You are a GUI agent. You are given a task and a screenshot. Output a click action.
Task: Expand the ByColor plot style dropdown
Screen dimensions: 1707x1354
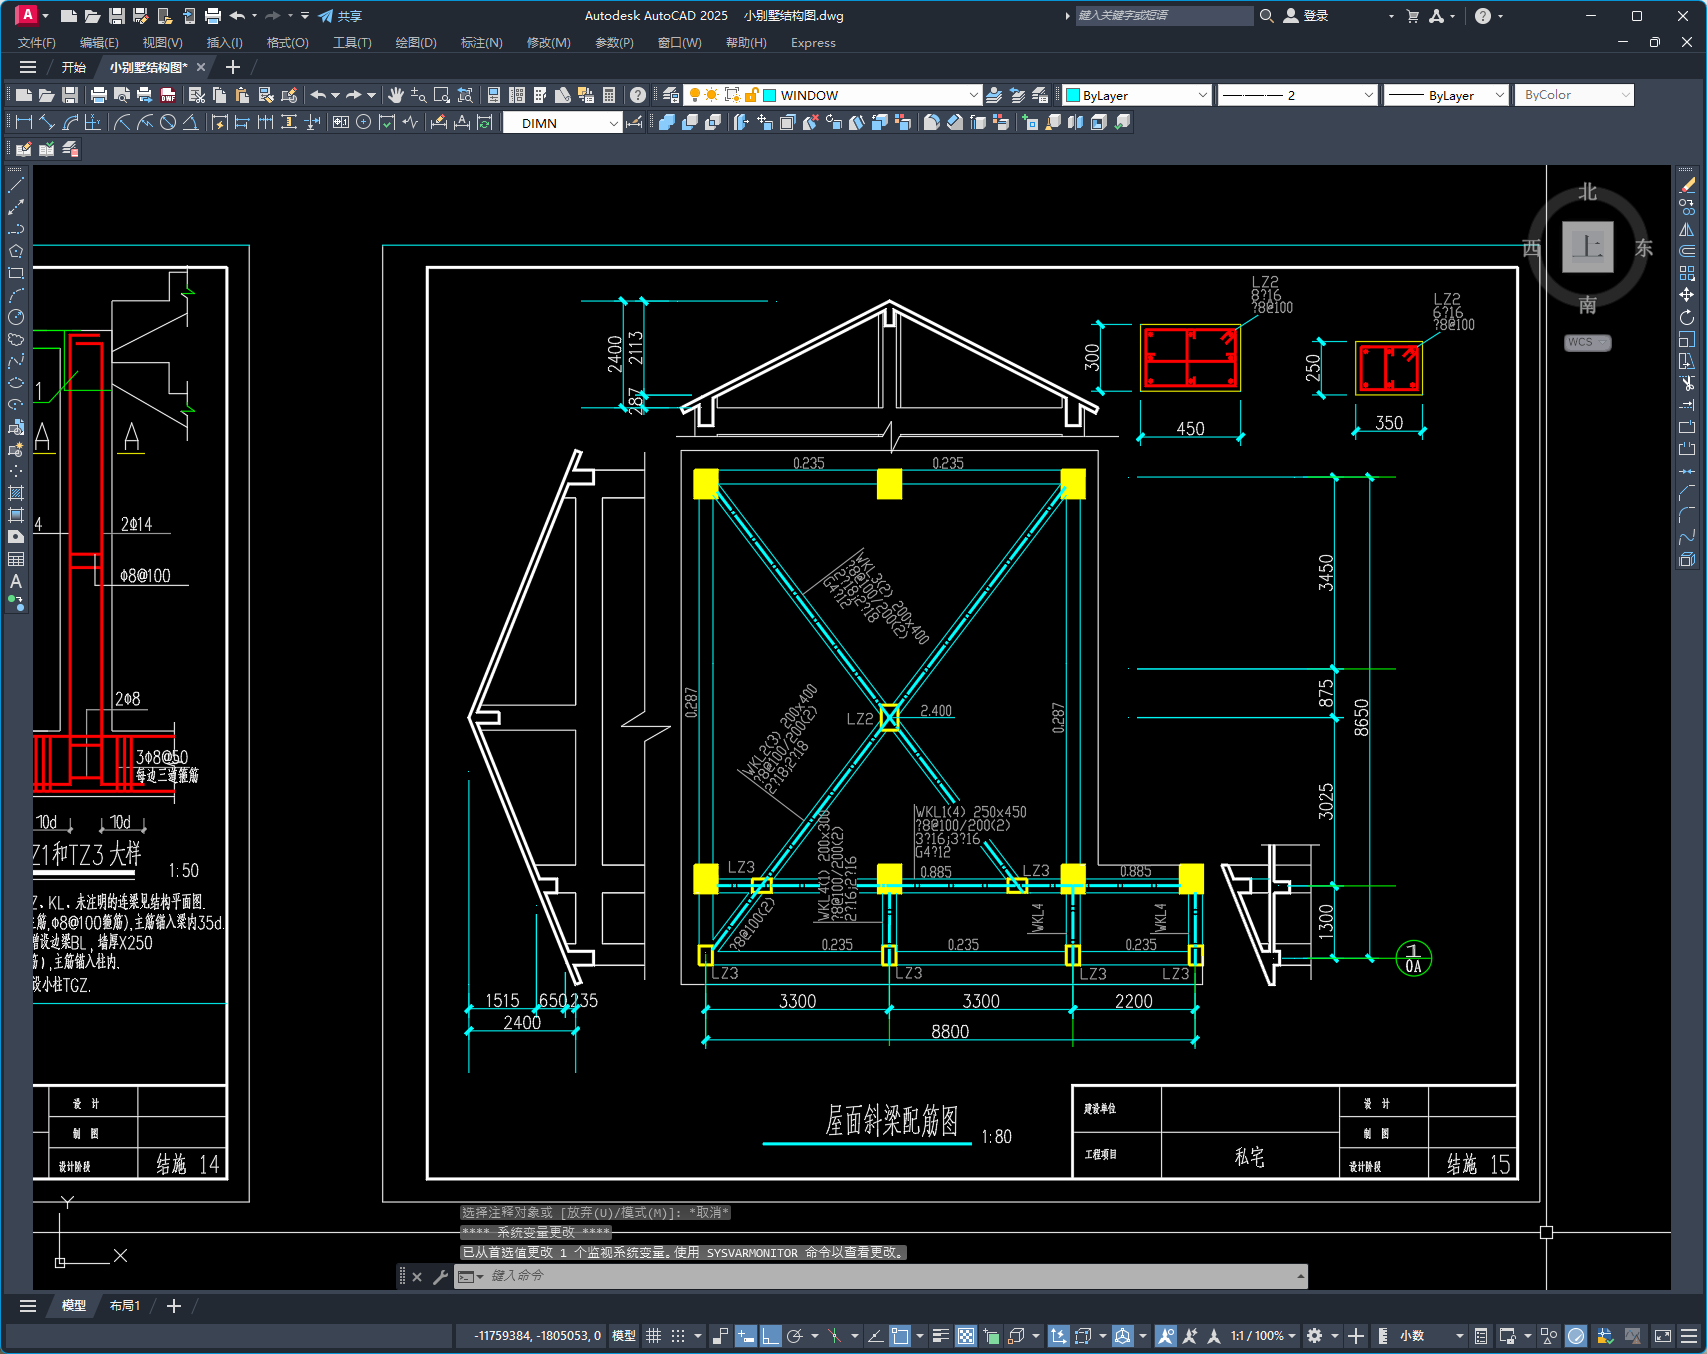(x=1574, y=95)
